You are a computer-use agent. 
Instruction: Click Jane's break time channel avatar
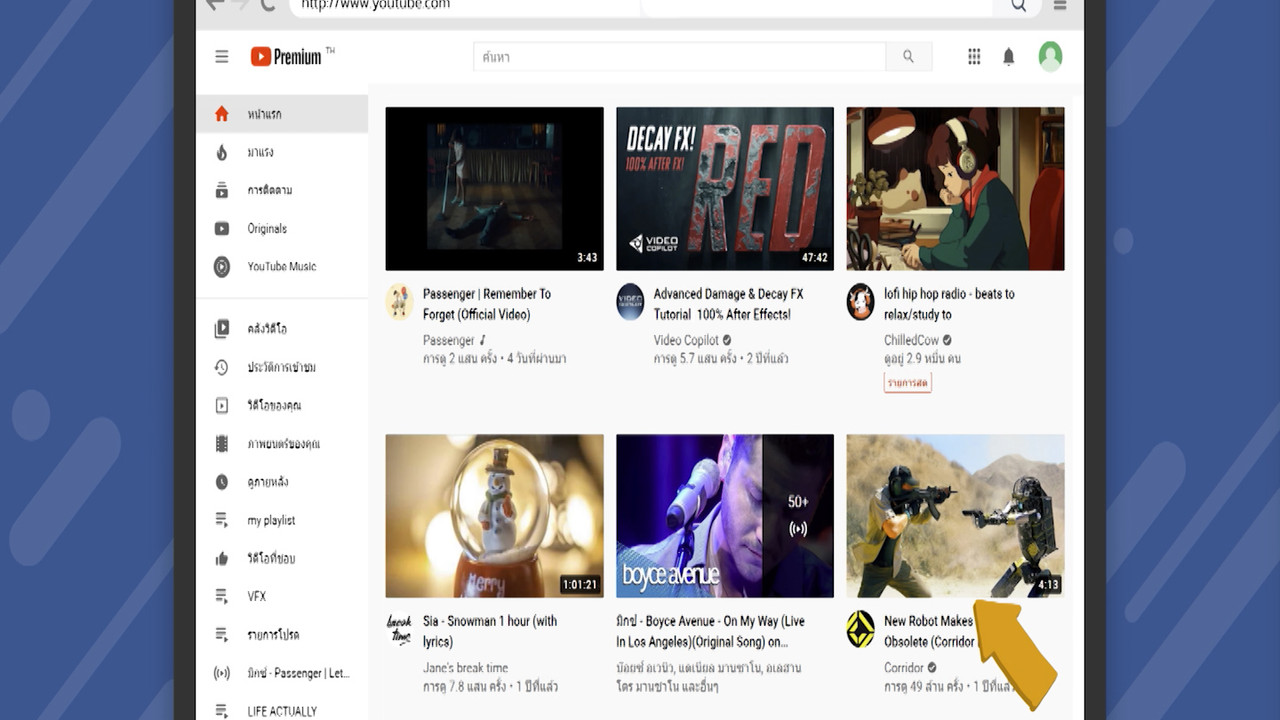point(400,629)
